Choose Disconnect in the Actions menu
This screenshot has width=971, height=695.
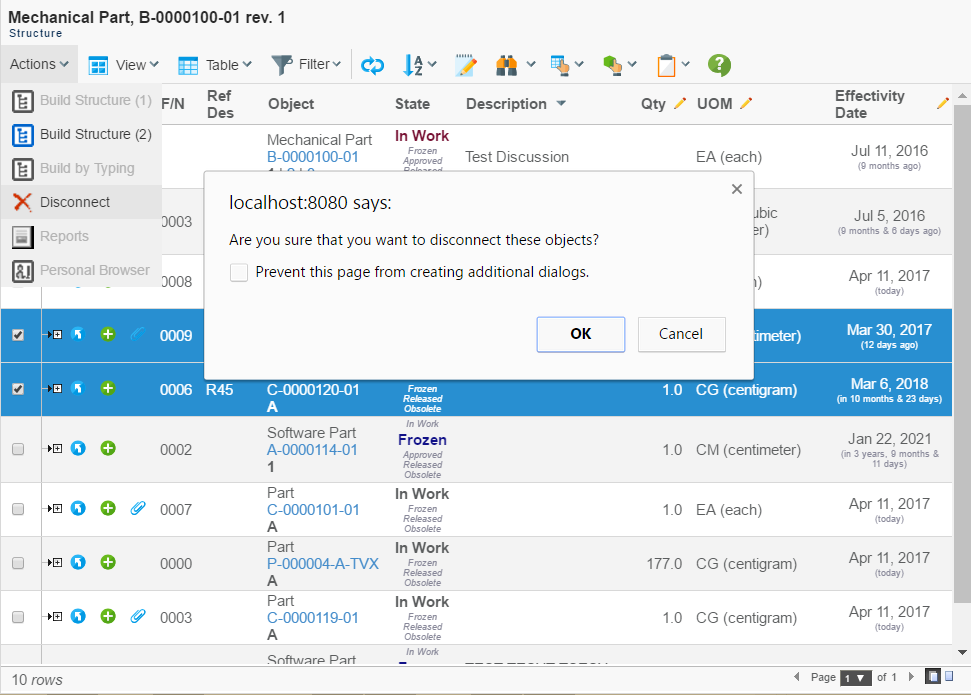(x=75, y=202)
